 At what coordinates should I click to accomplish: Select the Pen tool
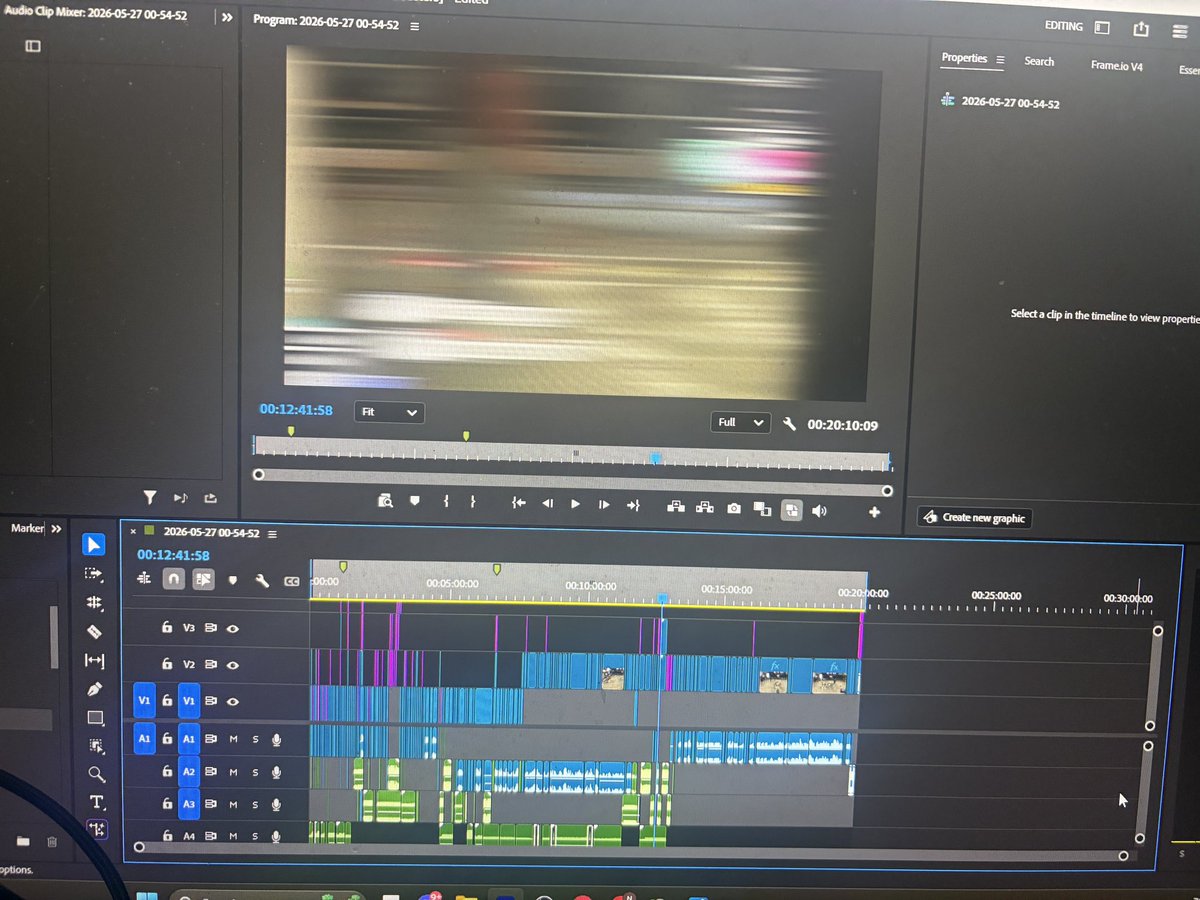tap(95, 689)
